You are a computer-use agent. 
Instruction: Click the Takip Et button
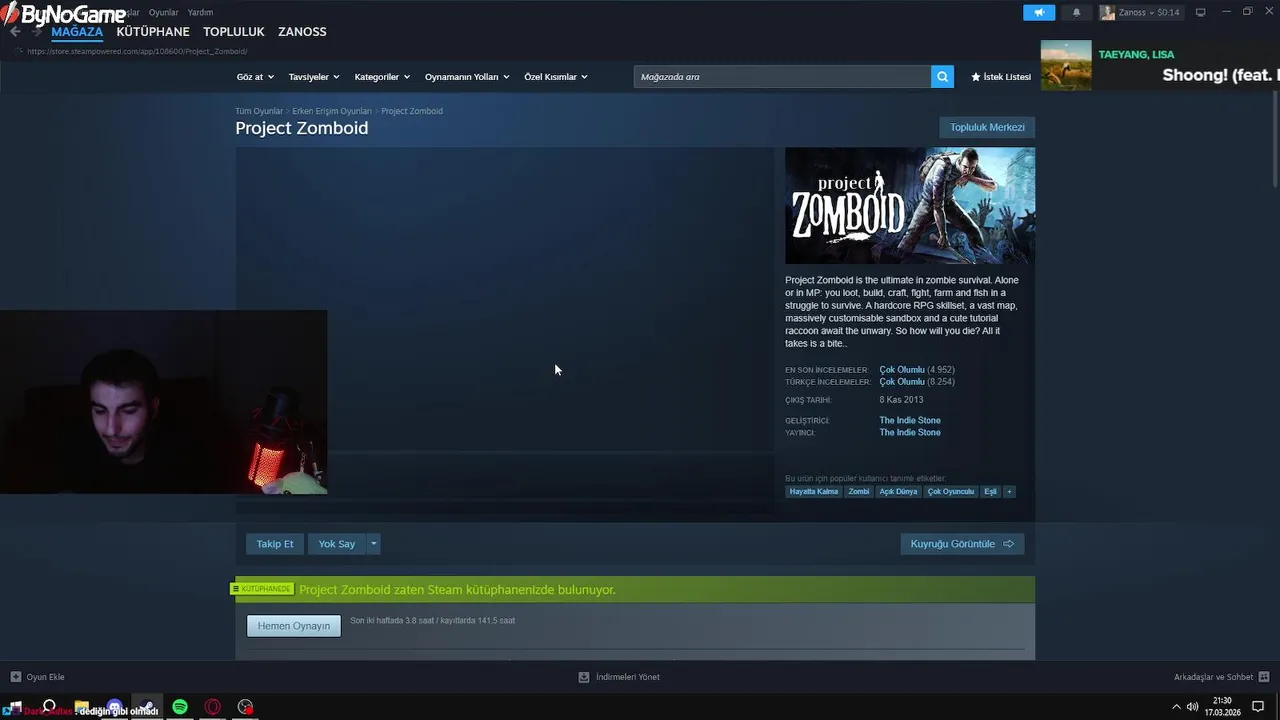coord(275,544)
